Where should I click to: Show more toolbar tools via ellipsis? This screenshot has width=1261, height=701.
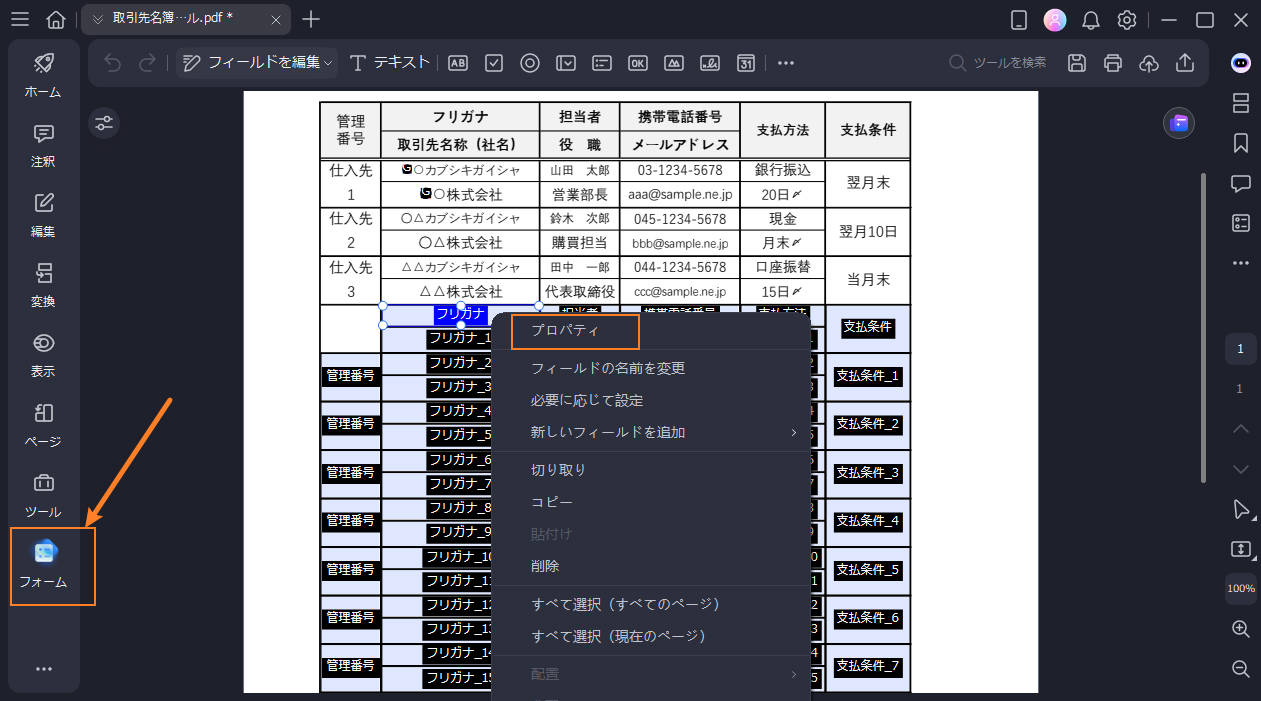[785, 62]
